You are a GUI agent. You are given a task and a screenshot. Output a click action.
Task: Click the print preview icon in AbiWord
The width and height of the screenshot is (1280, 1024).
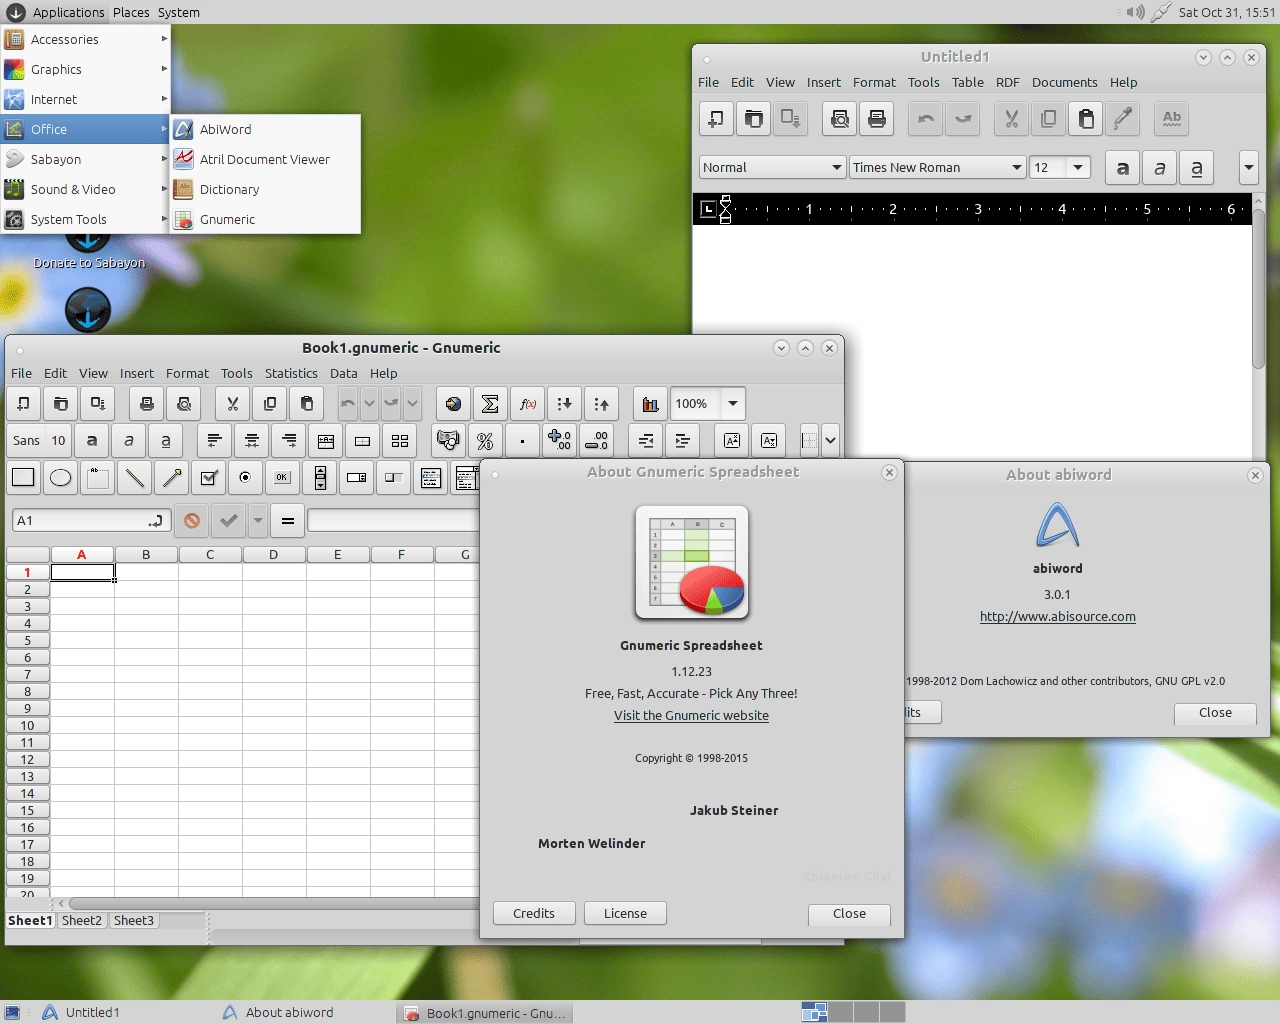pos(840,119)
